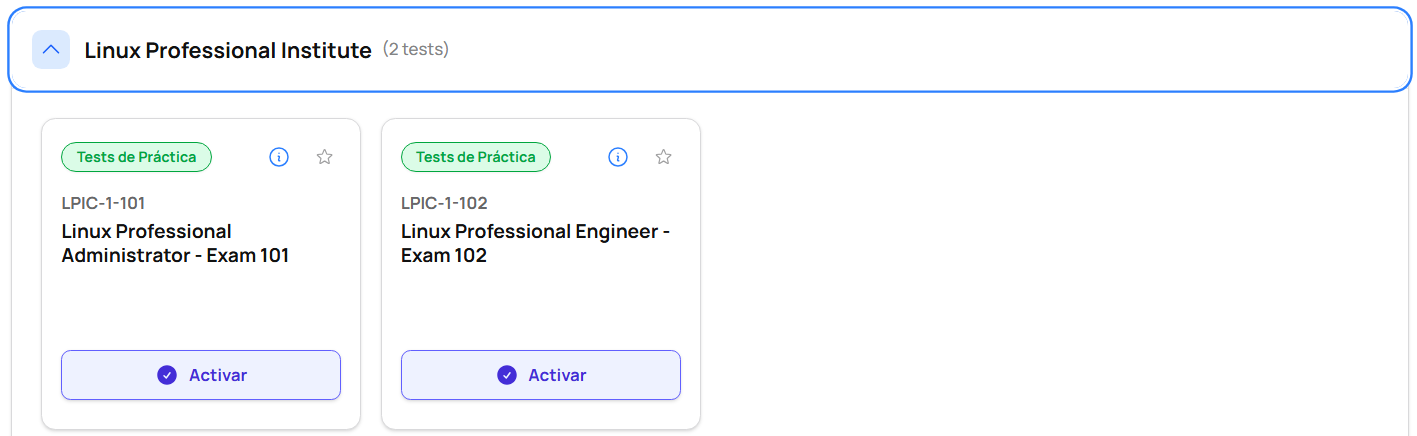Click the LPIC-1-102 exam code text
The image size is (1417, 436).
pyautogui.click(x=444, y=203)
